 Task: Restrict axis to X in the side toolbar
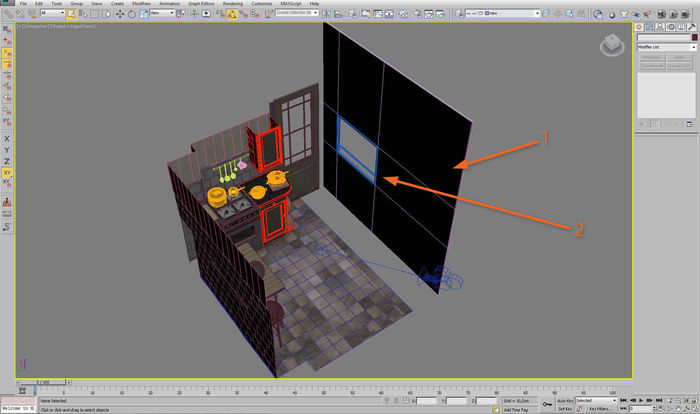pyautogui.click(x=7, y=139)
